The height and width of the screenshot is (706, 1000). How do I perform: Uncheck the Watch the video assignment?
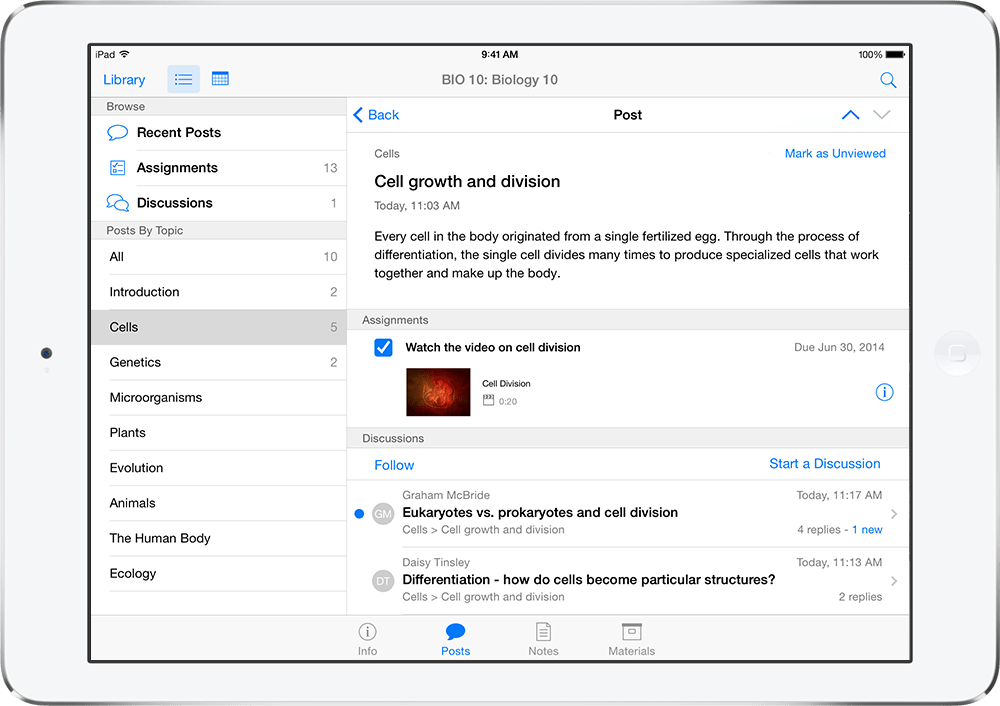point(383,348)
